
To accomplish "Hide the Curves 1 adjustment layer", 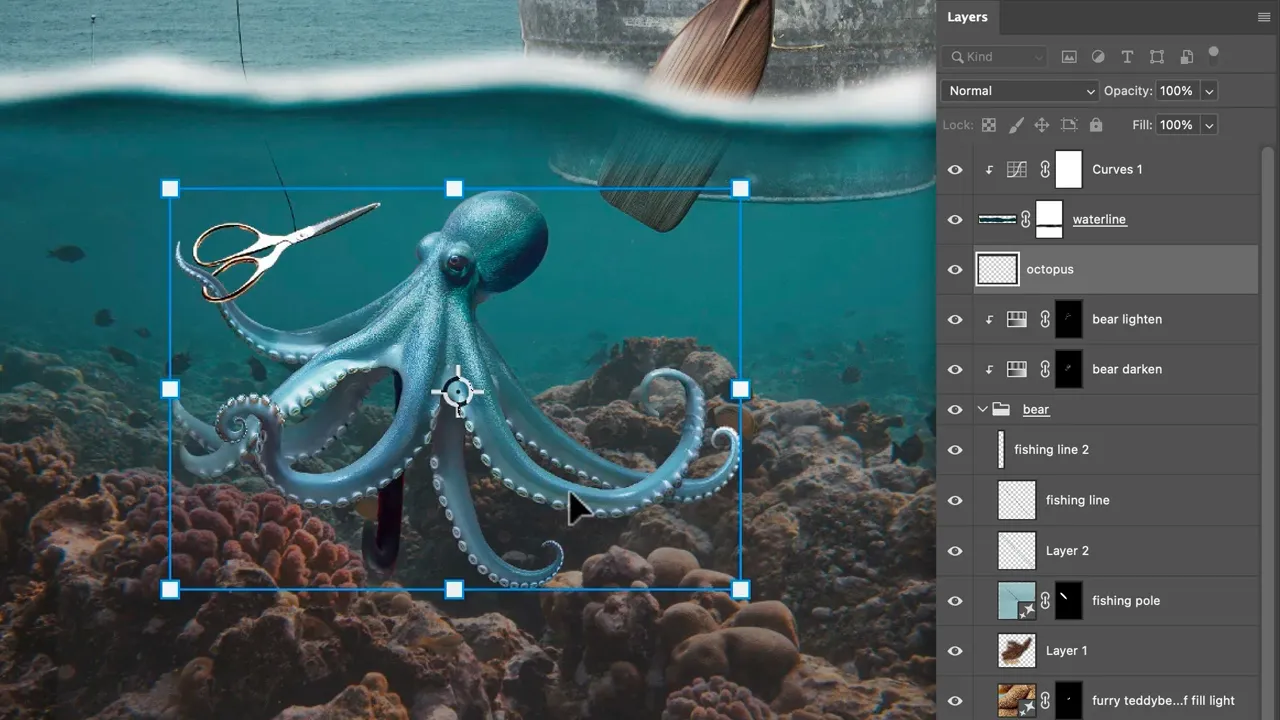I will pyautogui.click(x=955, y=170).
